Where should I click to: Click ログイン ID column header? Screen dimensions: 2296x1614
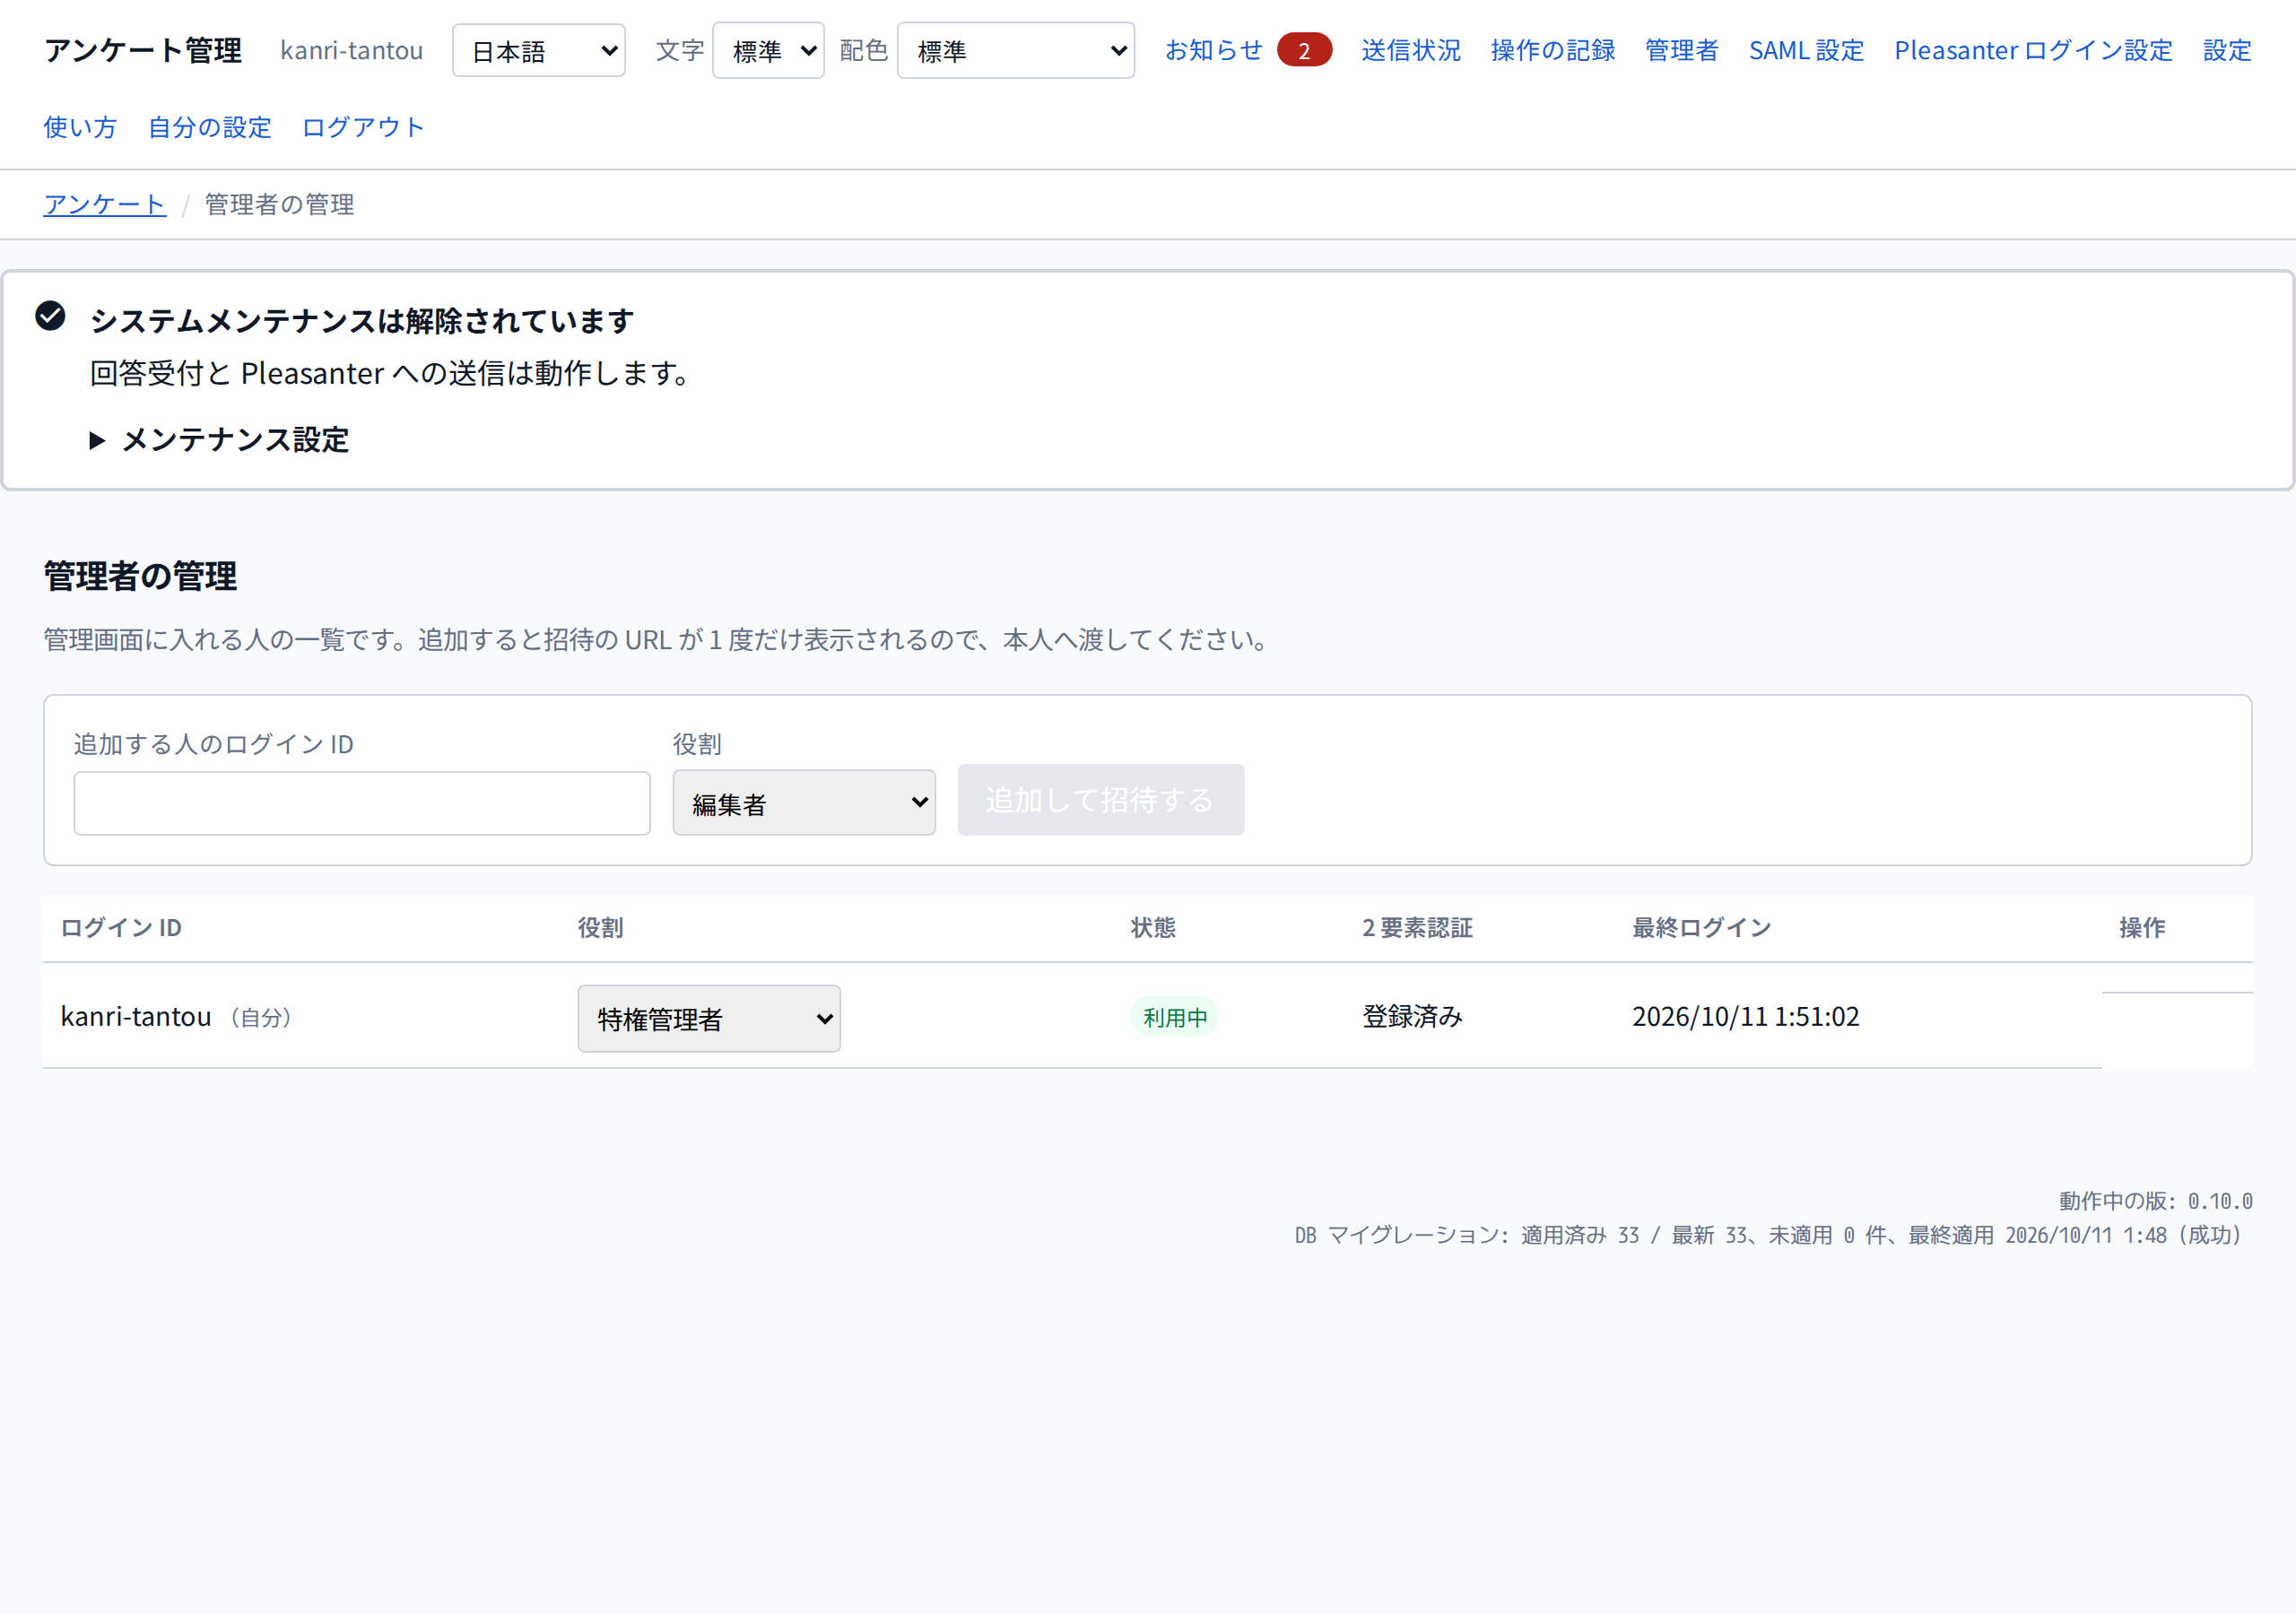pos(121,928)
